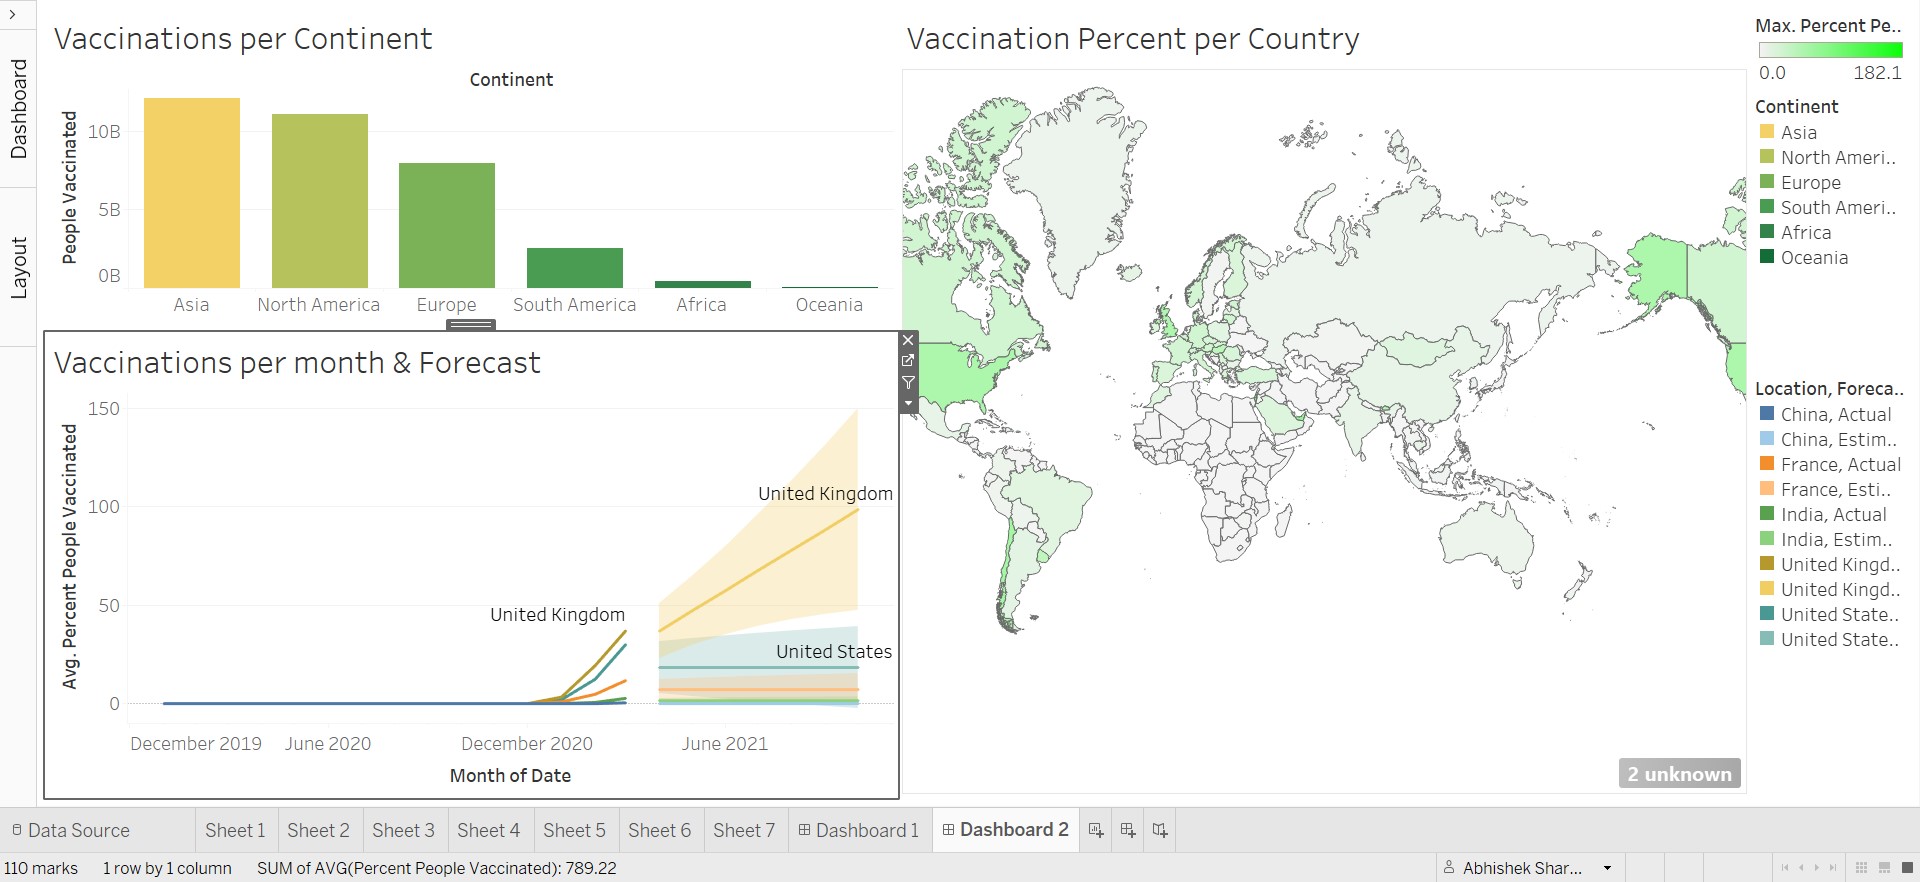Open the Abhishek Shar user dropdown
Image resolution: width=1920 pixels, height=882 pixels.
pyautogui.click(x=1607, y=868)
